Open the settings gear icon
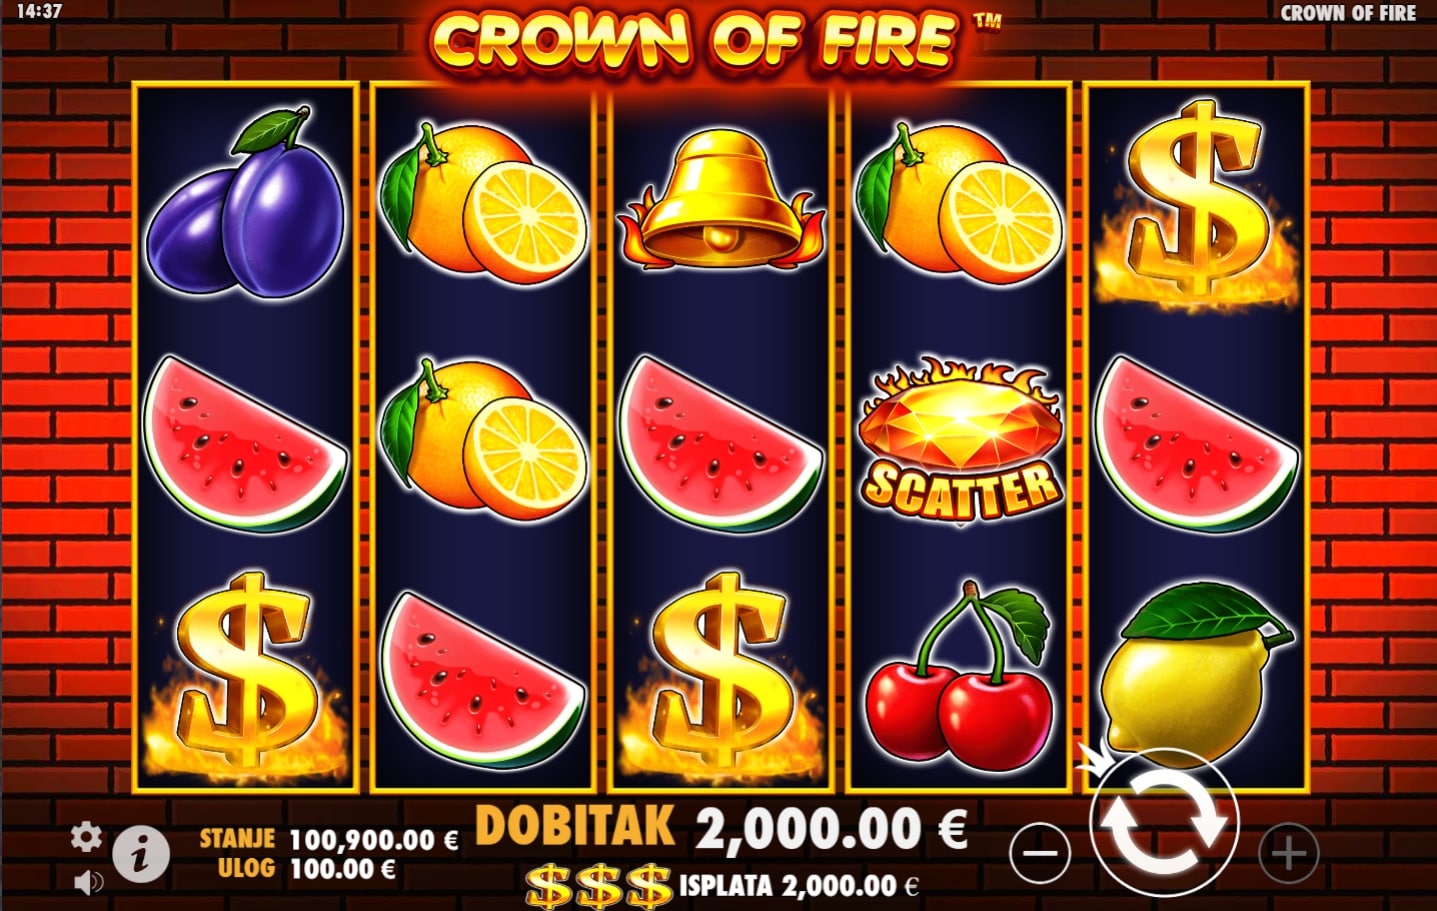The height and width of the screenshot is (911, 1437). pos(87,837)
